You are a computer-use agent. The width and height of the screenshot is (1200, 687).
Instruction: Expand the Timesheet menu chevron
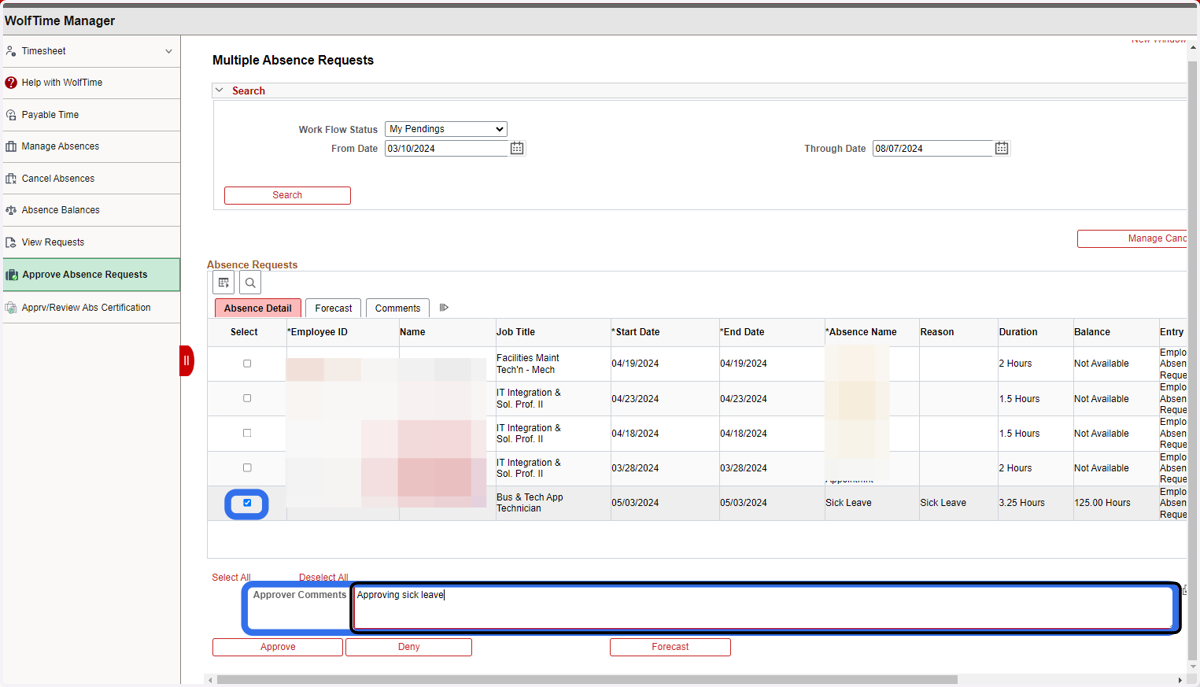(x=168, y=51)
